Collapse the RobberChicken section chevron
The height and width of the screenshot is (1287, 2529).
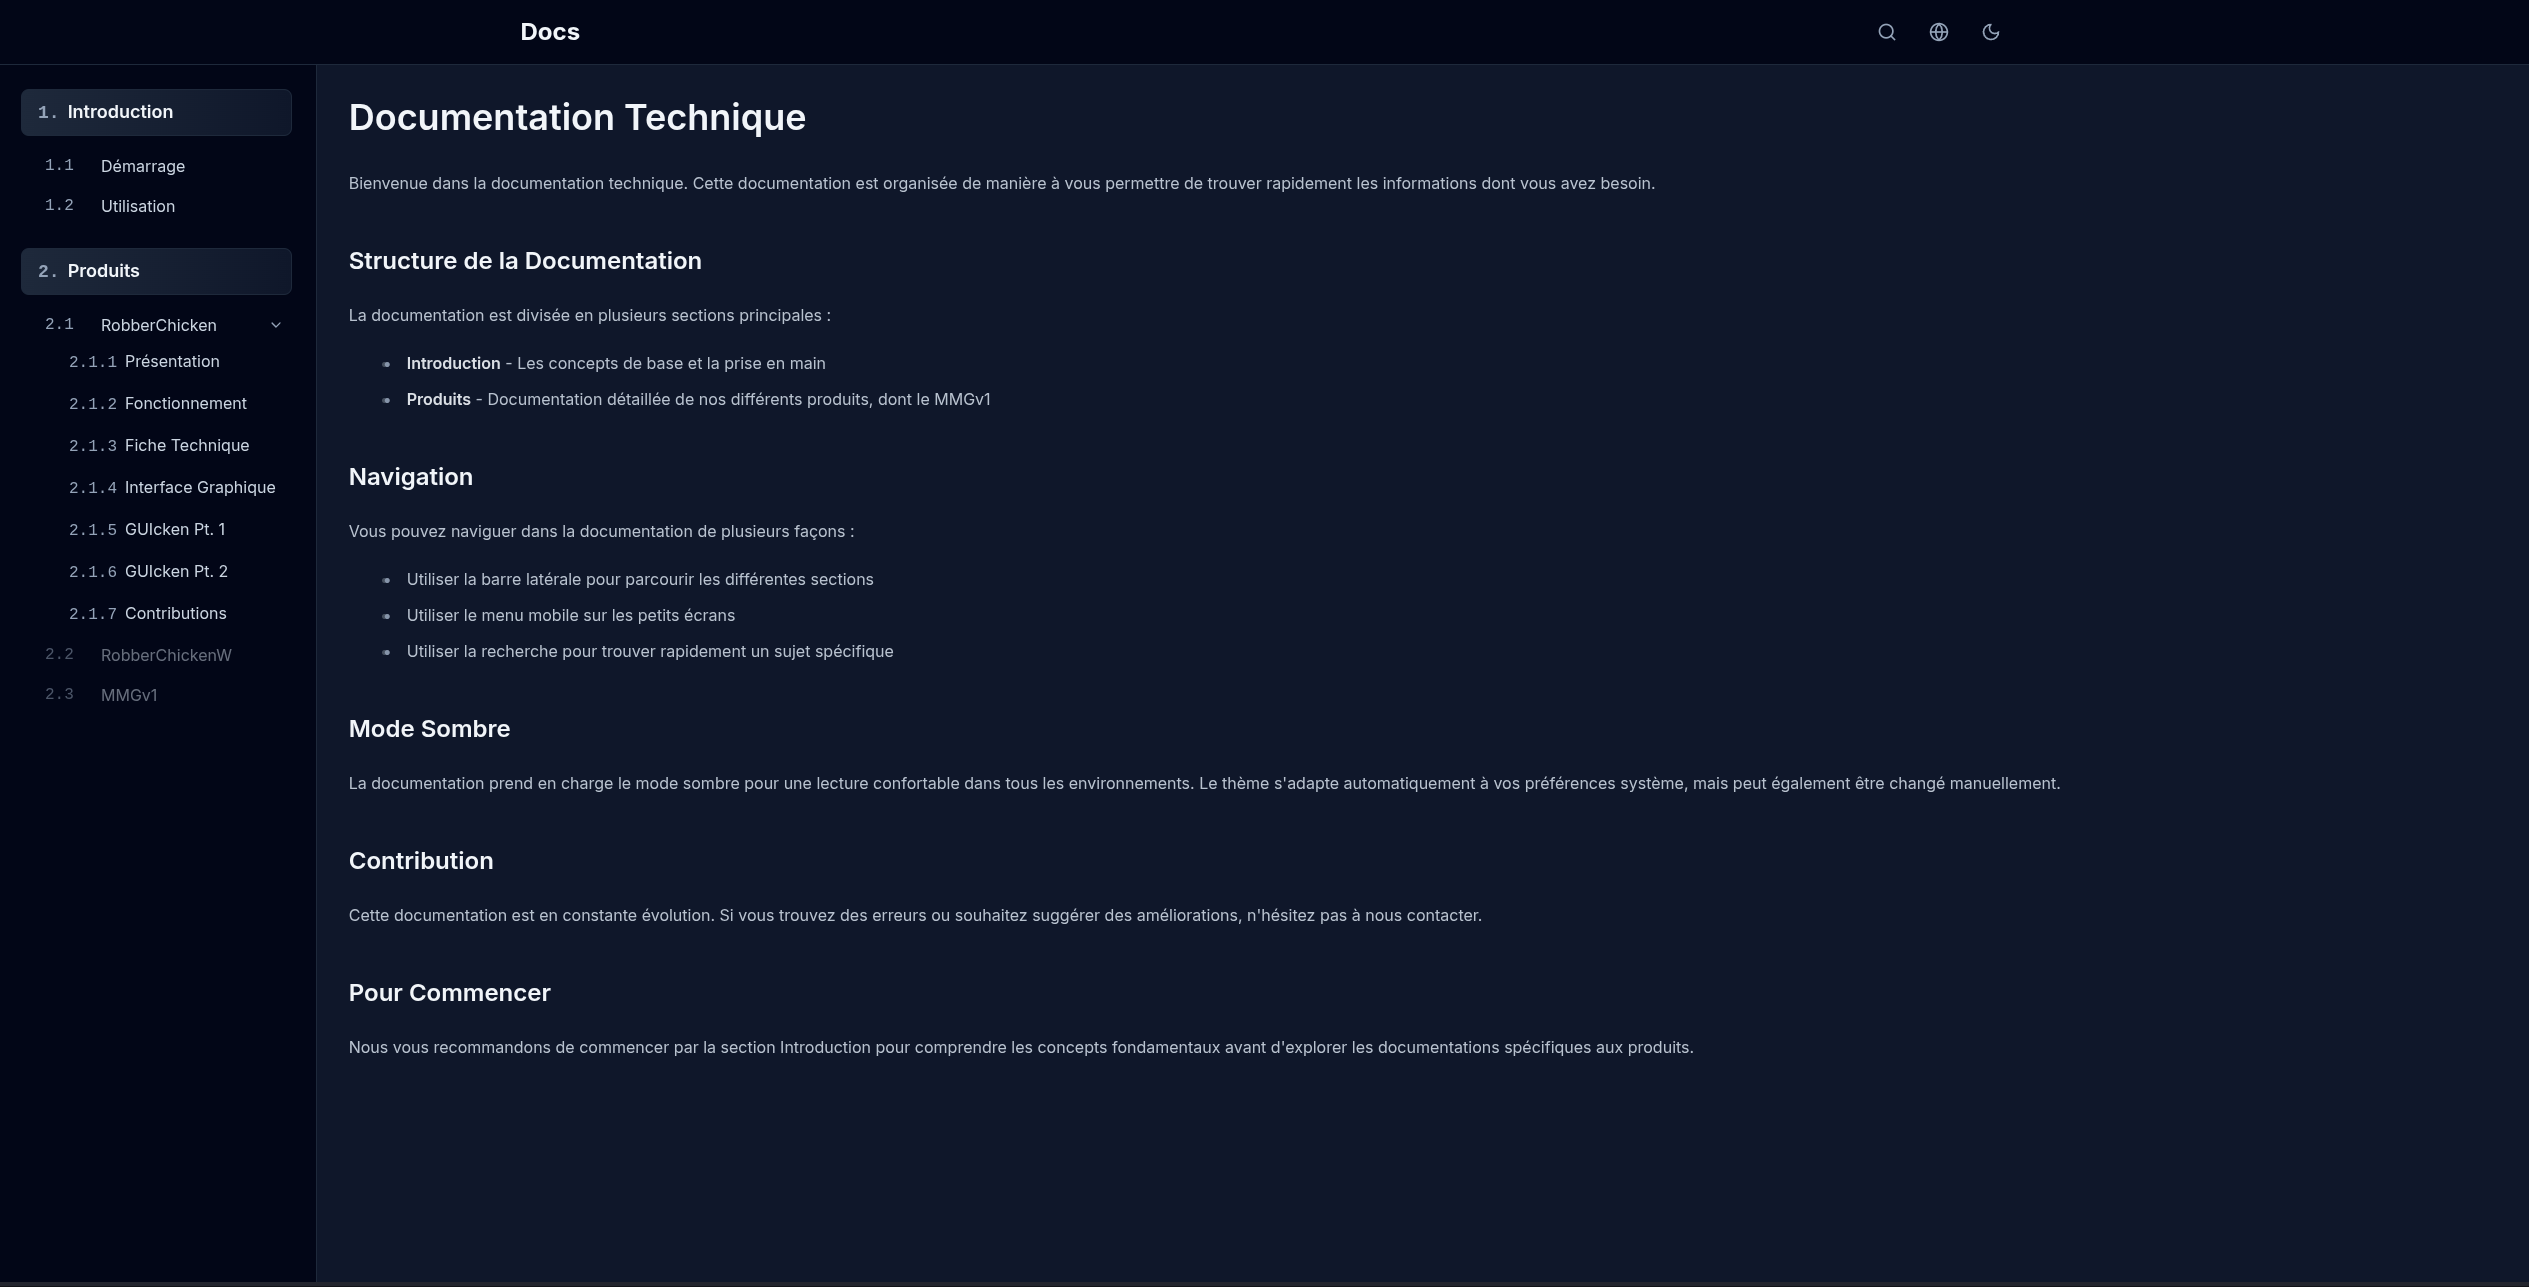coord(276,325)
